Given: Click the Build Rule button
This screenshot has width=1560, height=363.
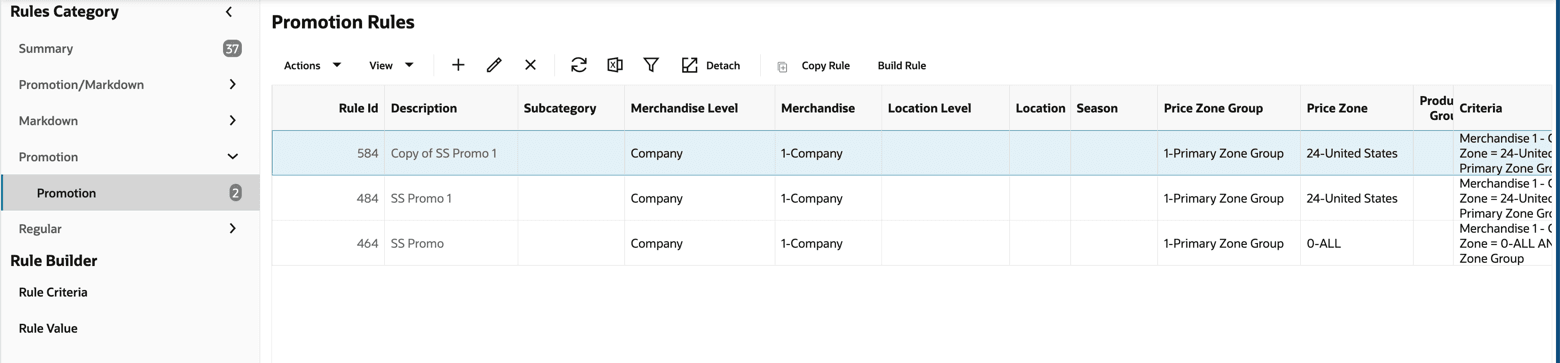Looking at the screenshot, I should 902,66.
